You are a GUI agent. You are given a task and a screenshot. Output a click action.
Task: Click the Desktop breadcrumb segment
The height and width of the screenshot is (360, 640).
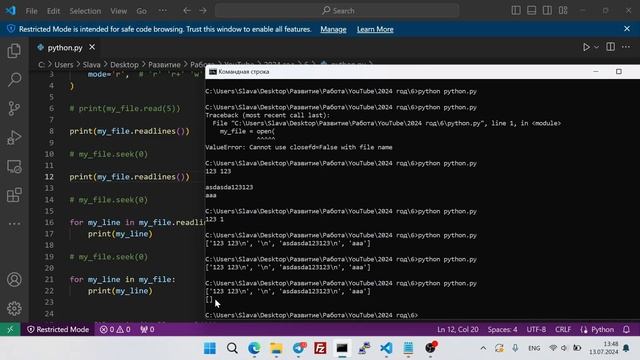(124, 65)
